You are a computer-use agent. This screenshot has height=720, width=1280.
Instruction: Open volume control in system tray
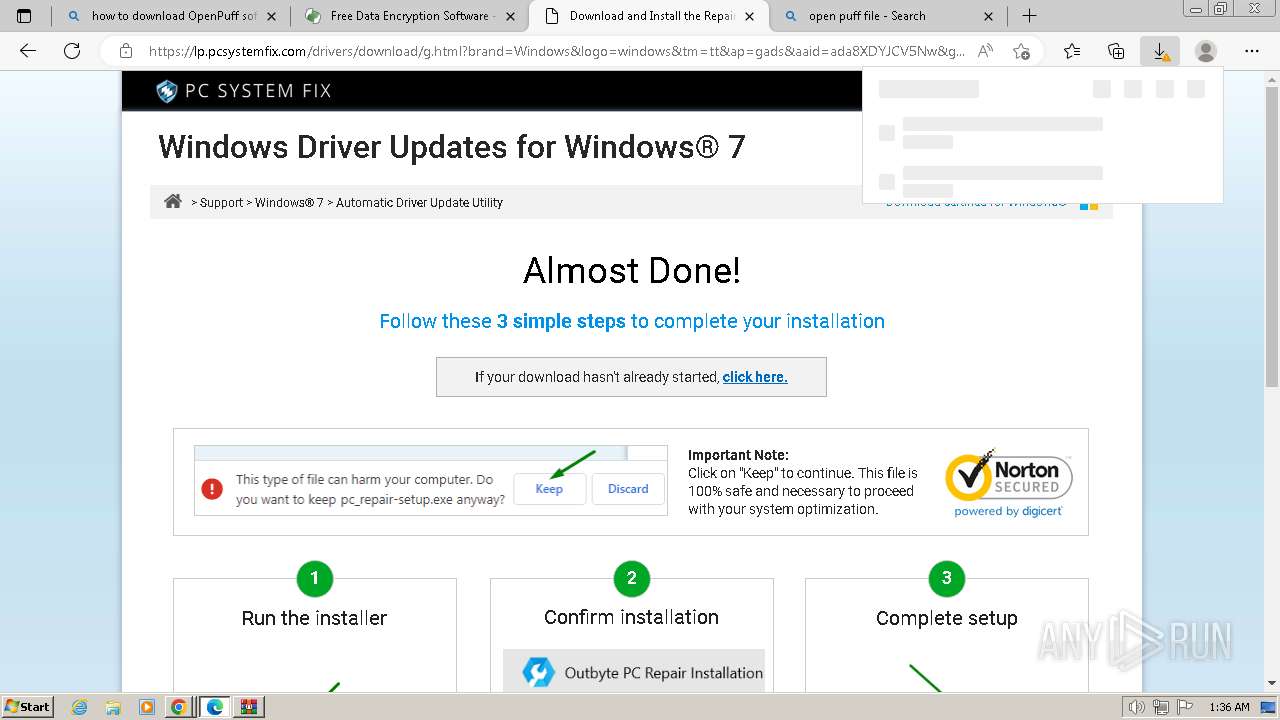[x=1137, y=707]
